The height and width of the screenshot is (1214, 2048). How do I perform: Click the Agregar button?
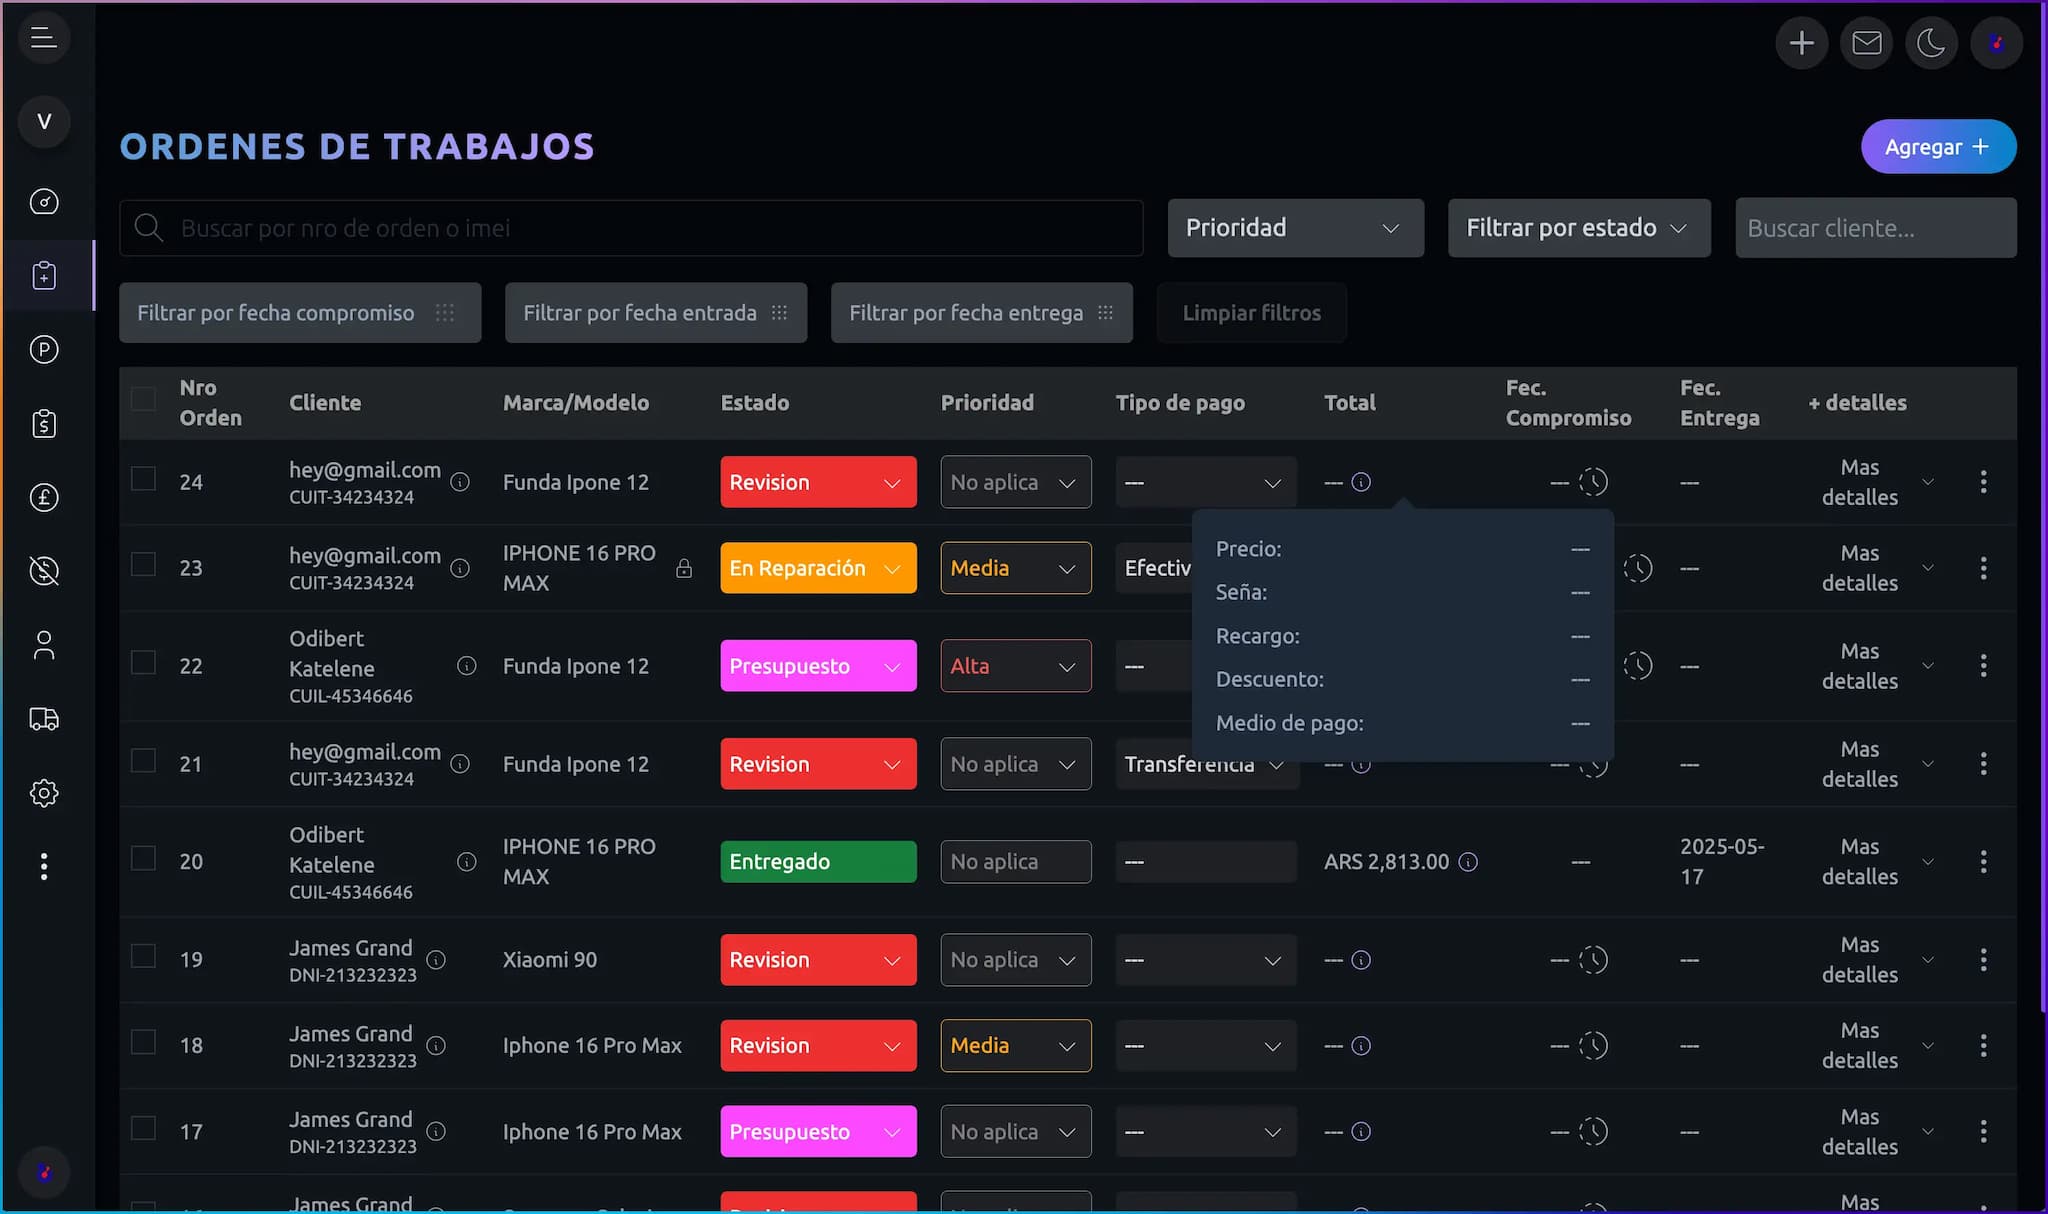pyautogui.click(x=1937, y=147)
